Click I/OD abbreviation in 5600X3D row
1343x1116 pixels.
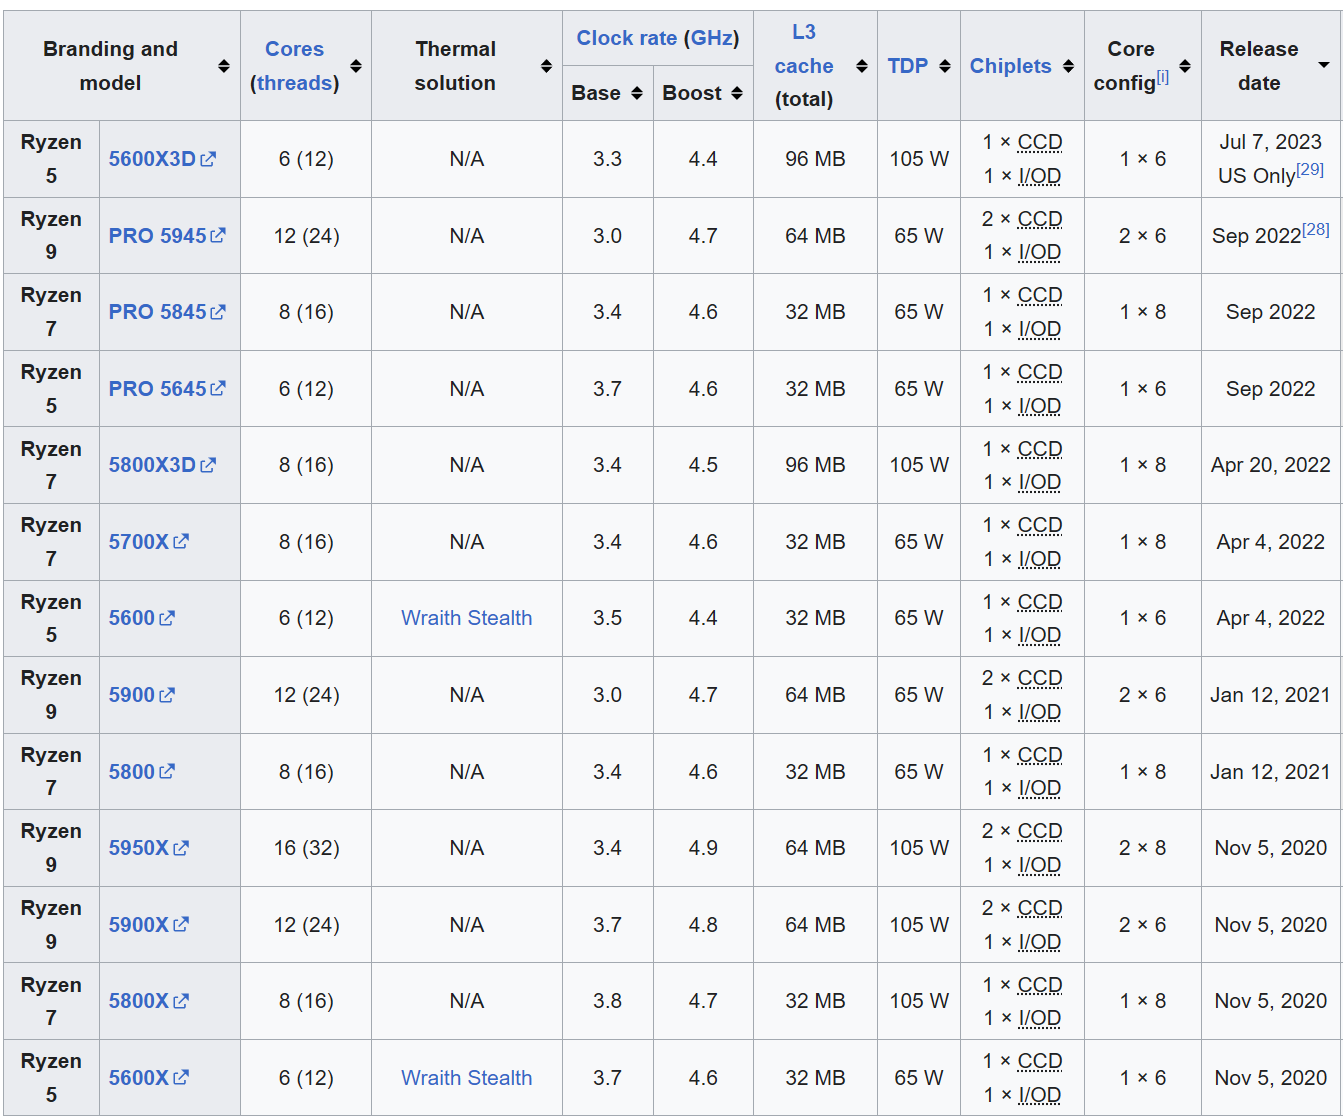tap(1040, 176)
